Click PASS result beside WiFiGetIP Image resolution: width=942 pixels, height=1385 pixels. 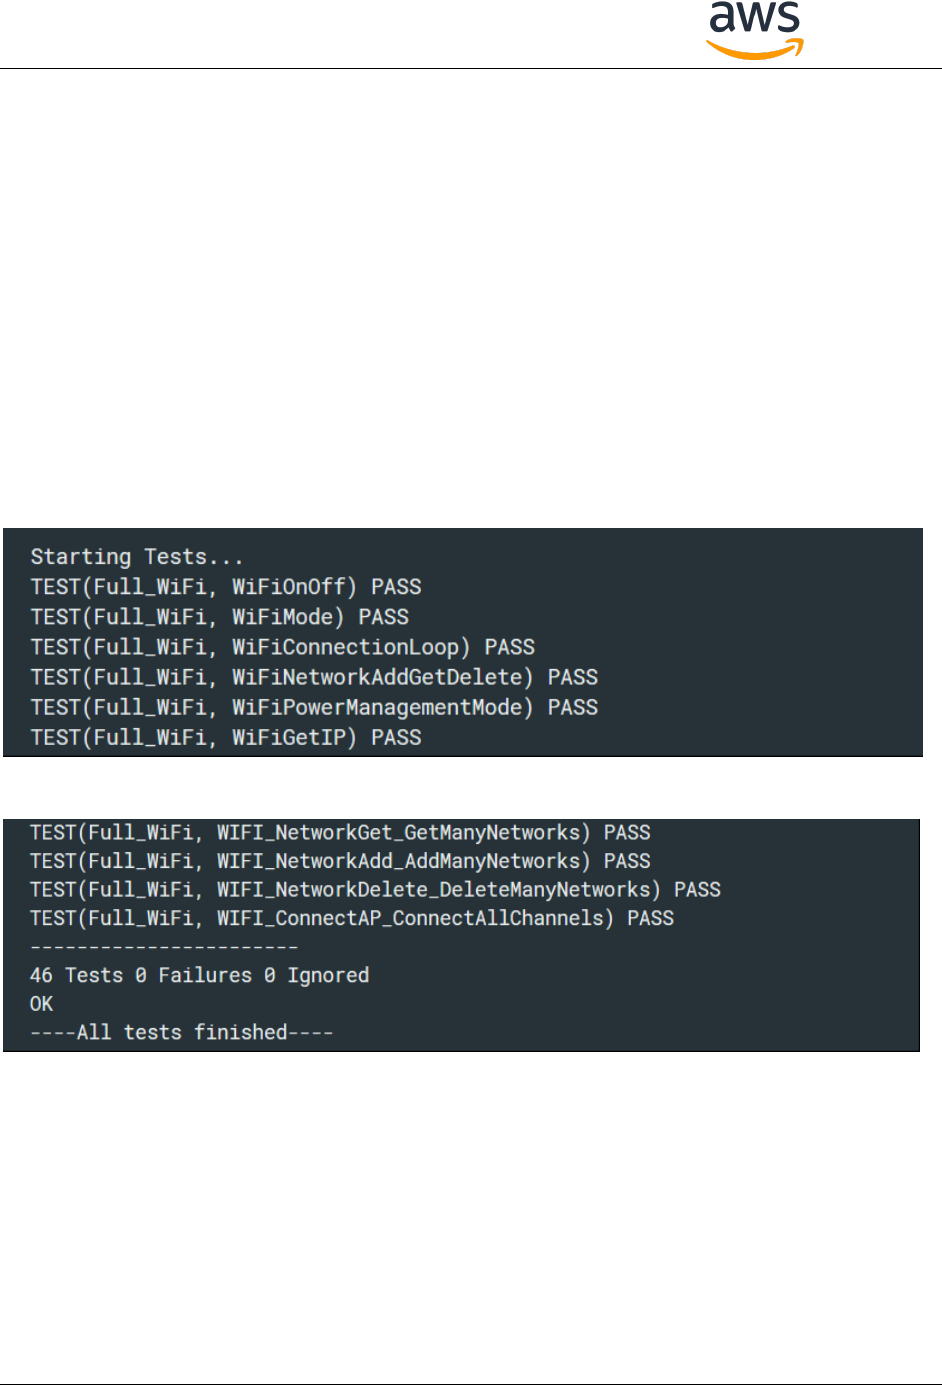(396, 737)
